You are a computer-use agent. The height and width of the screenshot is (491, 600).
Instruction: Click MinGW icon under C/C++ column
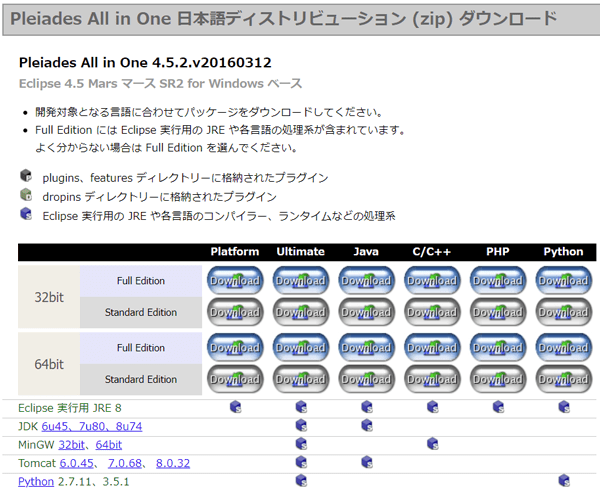pos(432,444)
